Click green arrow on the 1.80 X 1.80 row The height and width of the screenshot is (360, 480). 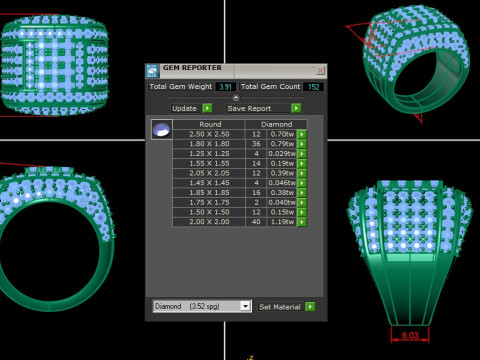click(x=302, y=144)
